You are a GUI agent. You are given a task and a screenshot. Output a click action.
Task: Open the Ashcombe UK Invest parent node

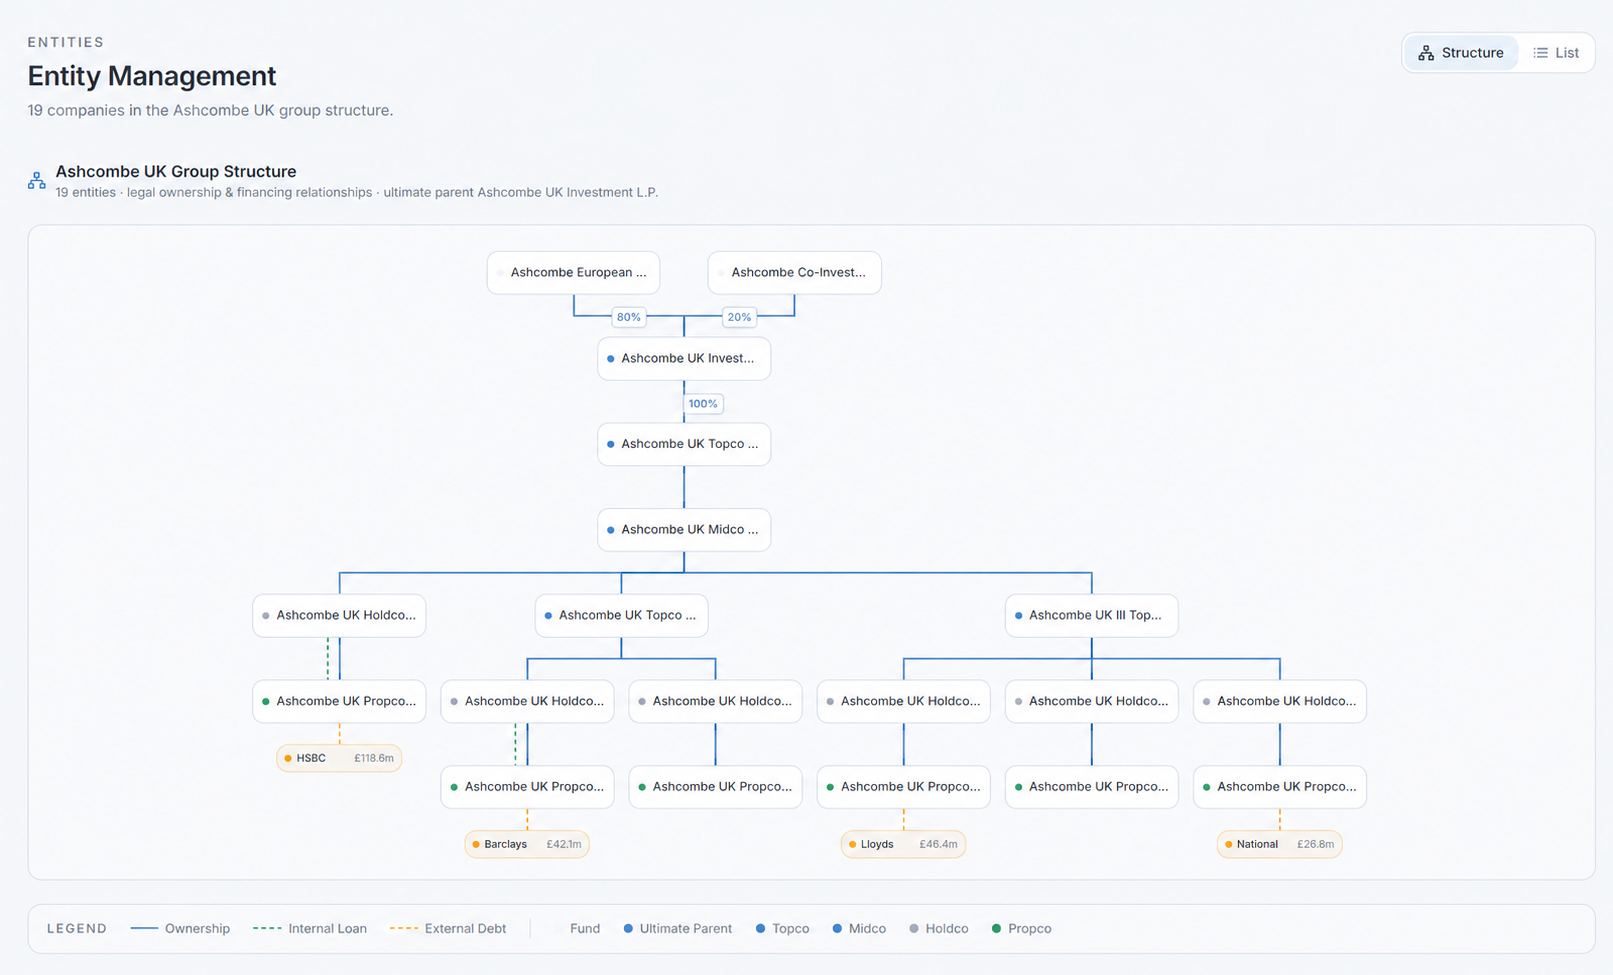684,359
